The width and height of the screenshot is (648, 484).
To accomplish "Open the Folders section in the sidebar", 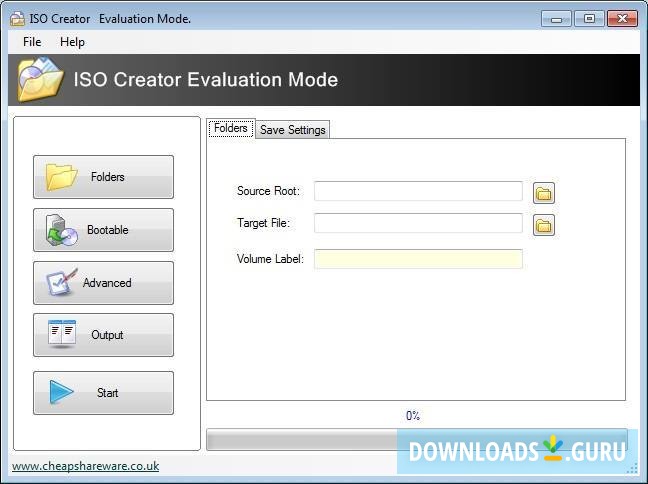I will [103, 177].
